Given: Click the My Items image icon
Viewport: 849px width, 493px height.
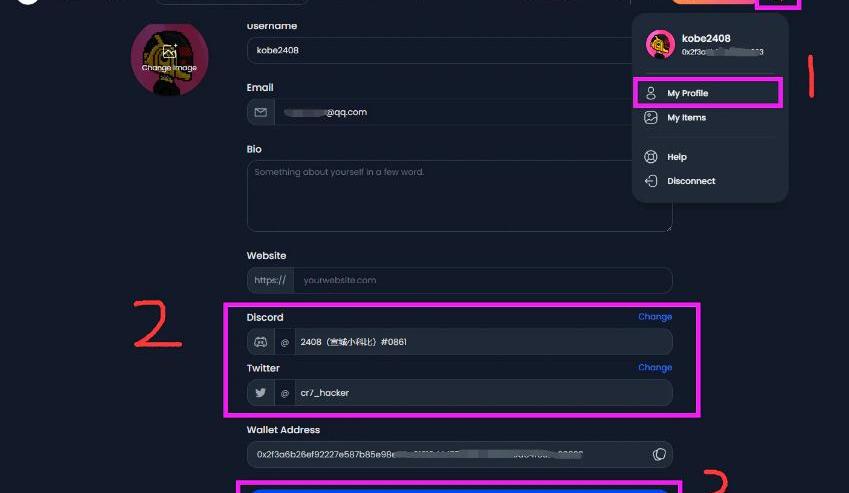Looking at the screenshot, I should pos(651,117).
